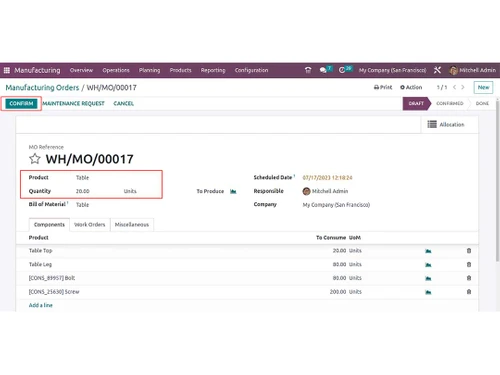Select the Confirmed status stage

[x=450, y=104]
